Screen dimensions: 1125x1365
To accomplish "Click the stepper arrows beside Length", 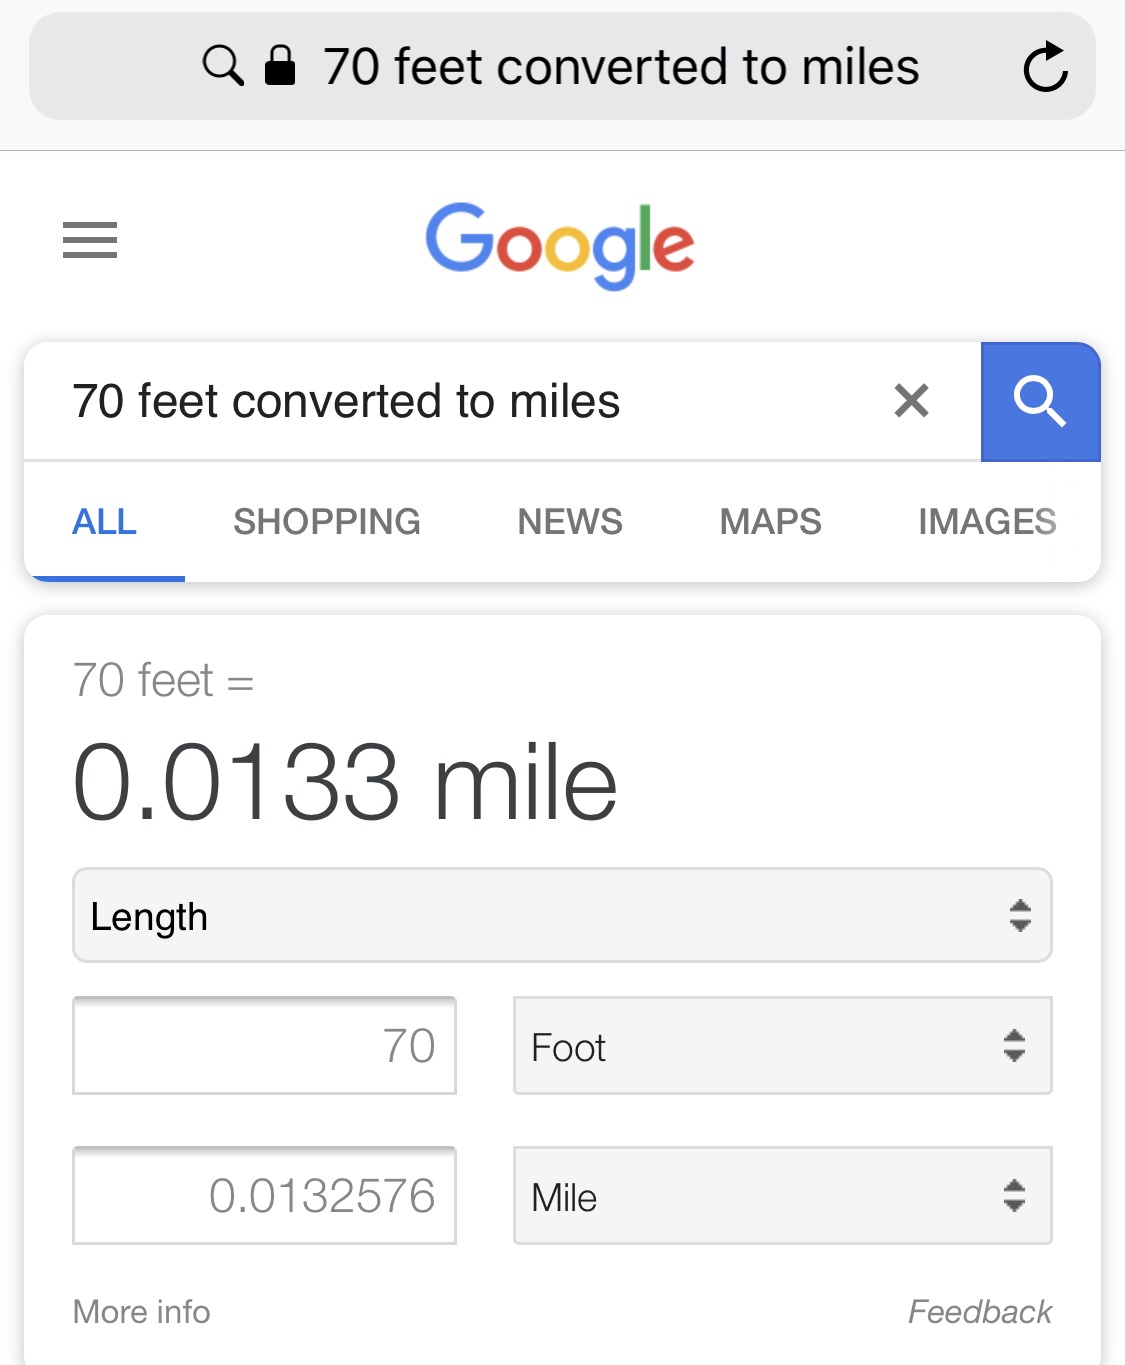I will [1019, 915].
